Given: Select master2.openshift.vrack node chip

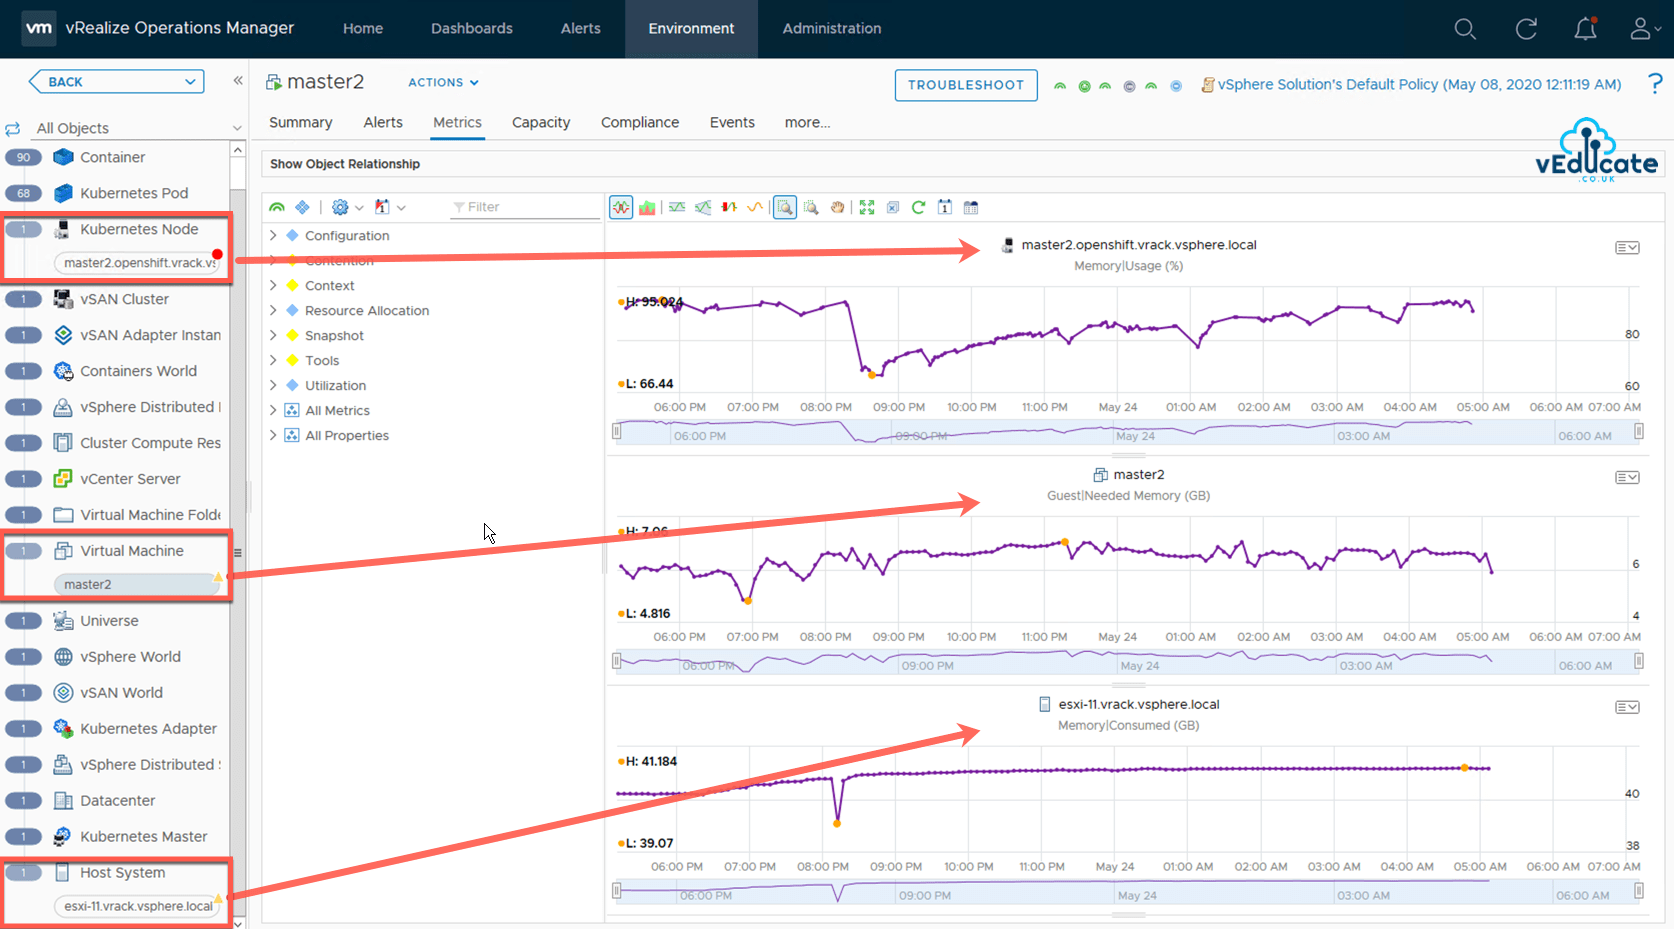Looking at the screenshot, I should [x=138, y=263].
